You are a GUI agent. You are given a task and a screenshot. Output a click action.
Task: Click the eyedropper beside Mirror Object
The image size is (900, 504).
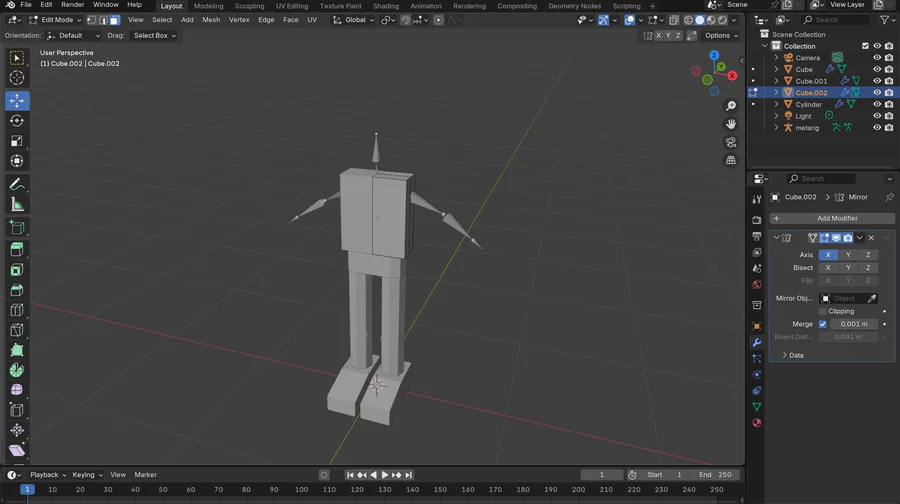coord(872,298)
